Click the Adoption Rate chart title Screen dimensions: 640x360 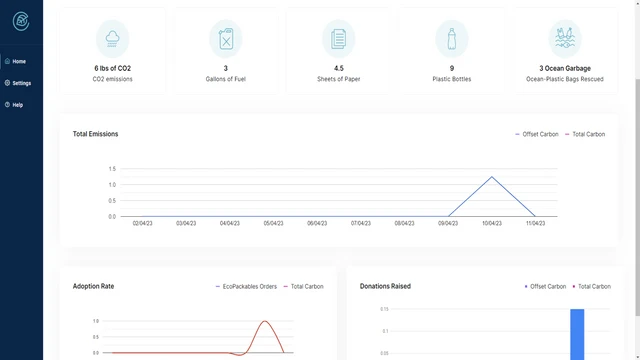[93, 286]
